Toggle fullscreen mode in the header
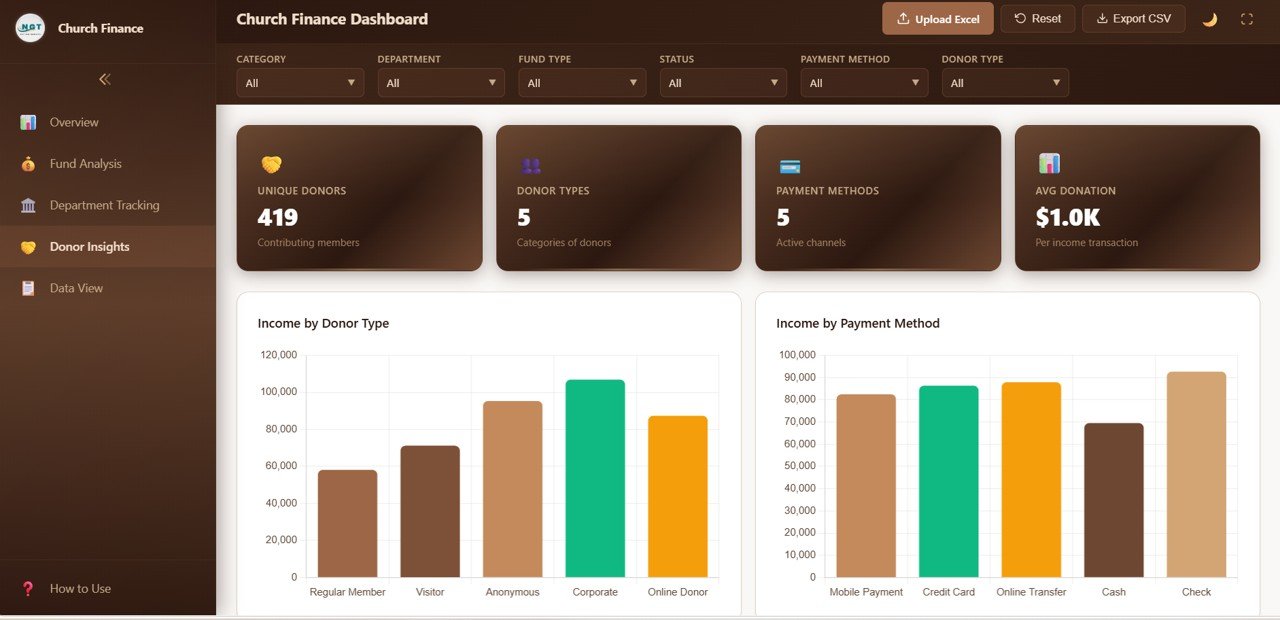The height and width of the screenshot is (620, 1280). [x=1248, y=18]
